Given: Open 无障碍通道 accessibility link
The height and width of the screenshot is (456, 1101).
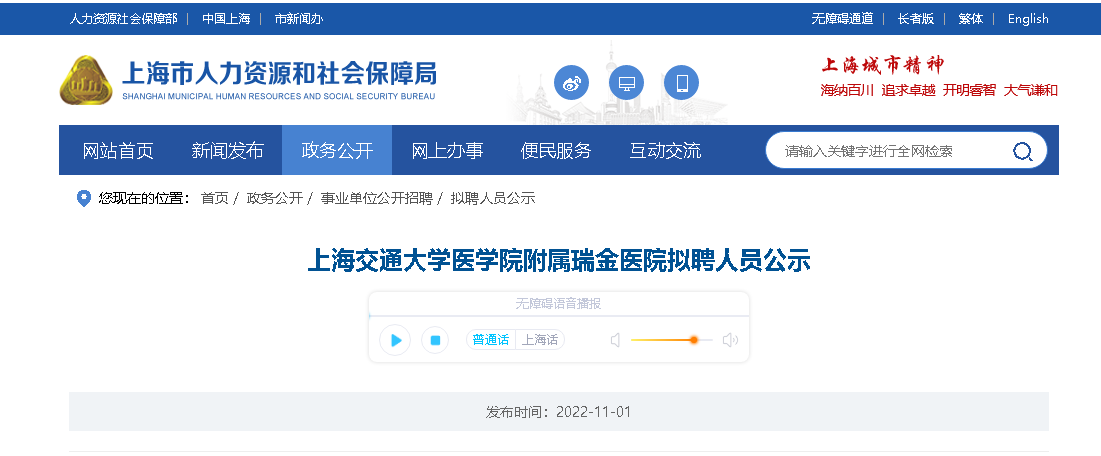Looking at the screenshot, I should click(842, 19).
